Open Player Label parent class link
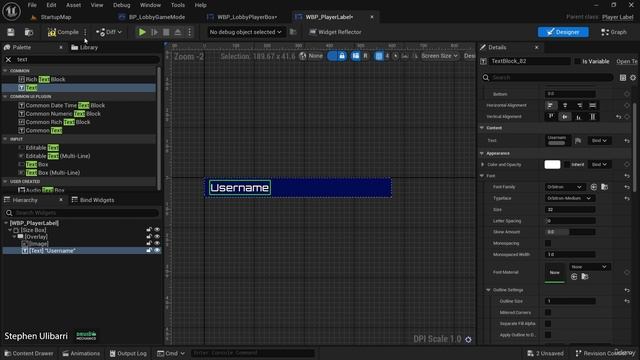 click(x=617, y=17)
